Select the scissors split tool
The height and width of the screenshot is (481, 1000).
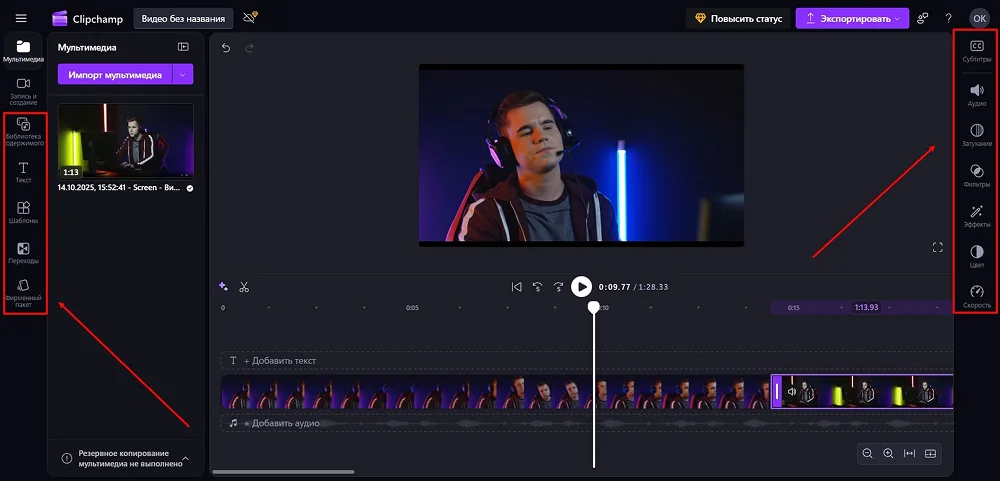[244, 287]
